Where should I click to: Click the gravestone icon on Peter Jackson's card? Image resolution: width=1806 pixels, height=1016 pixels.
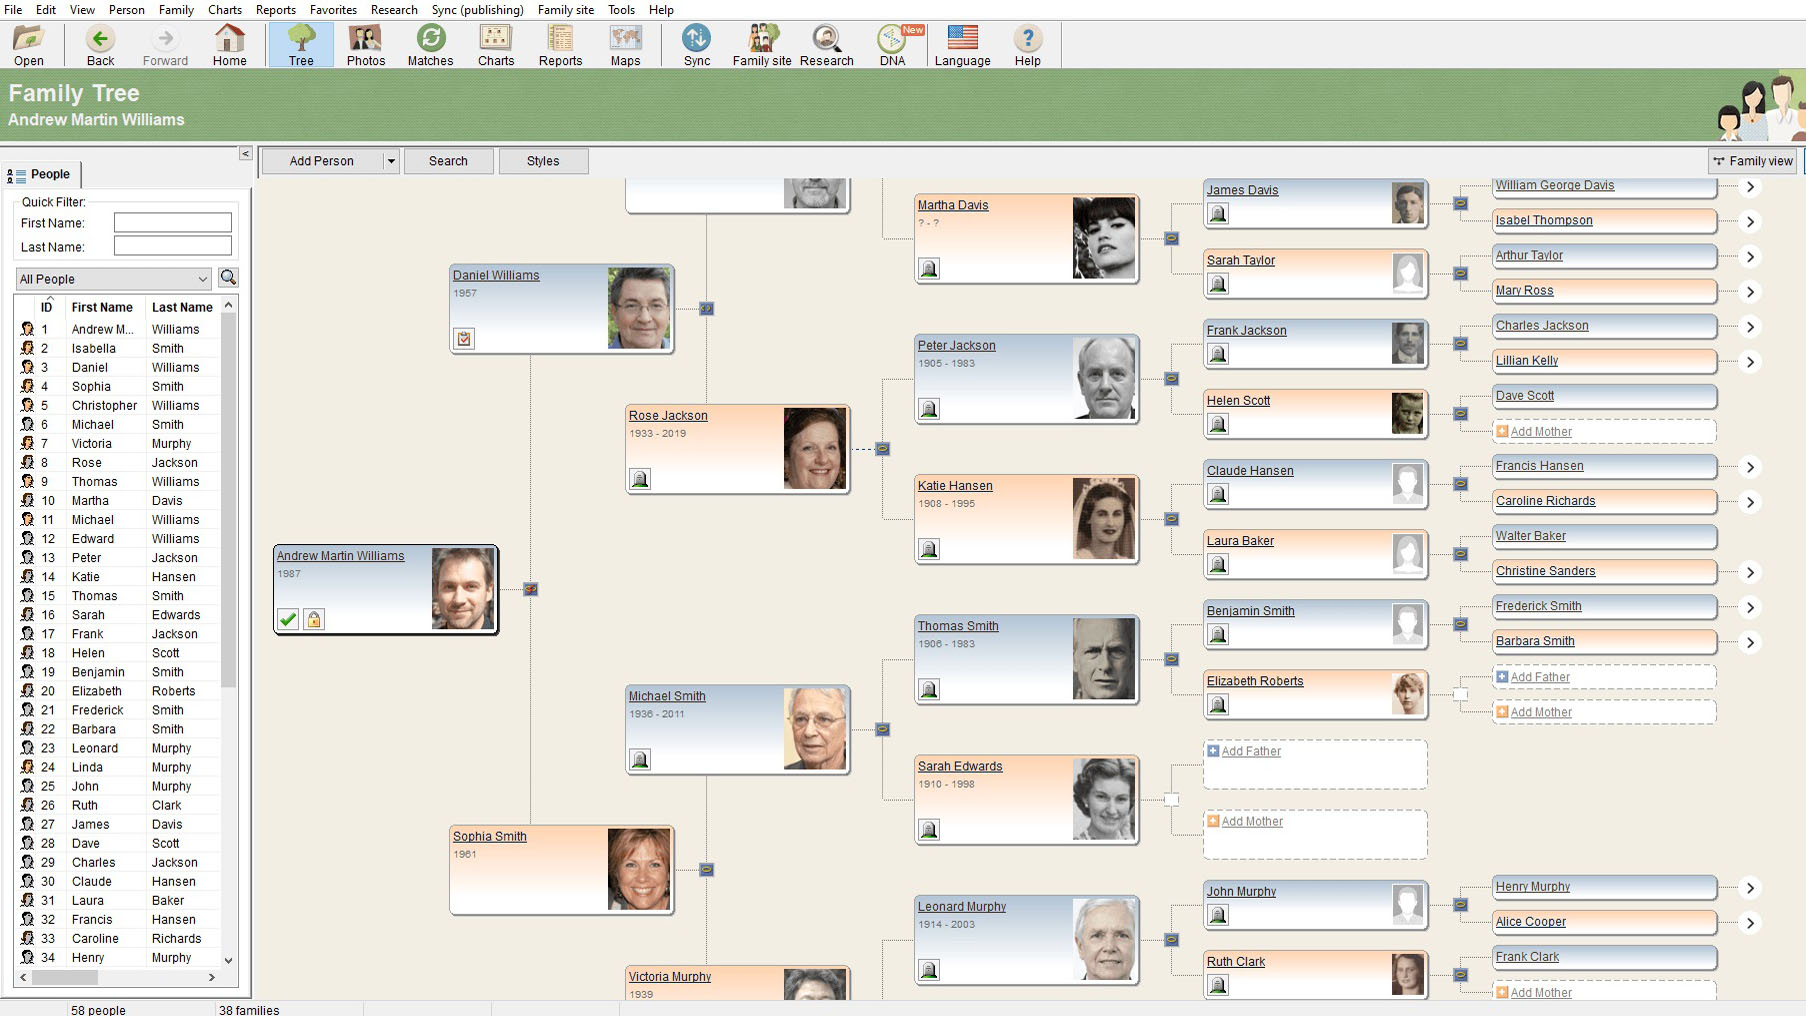pyautogui.click(x=929, y=408)
